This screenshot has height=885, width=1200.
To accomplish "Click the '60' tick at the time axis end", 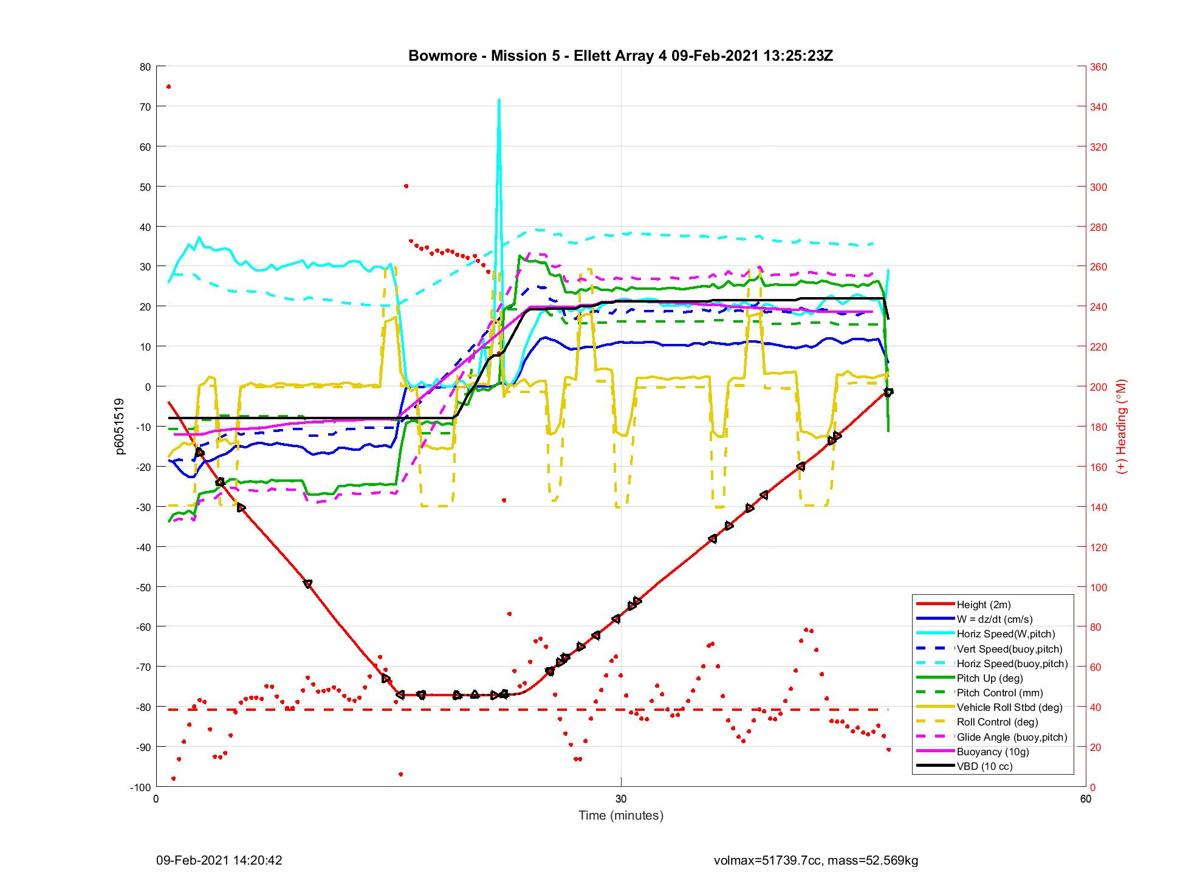I will (x=1085, y=799).
